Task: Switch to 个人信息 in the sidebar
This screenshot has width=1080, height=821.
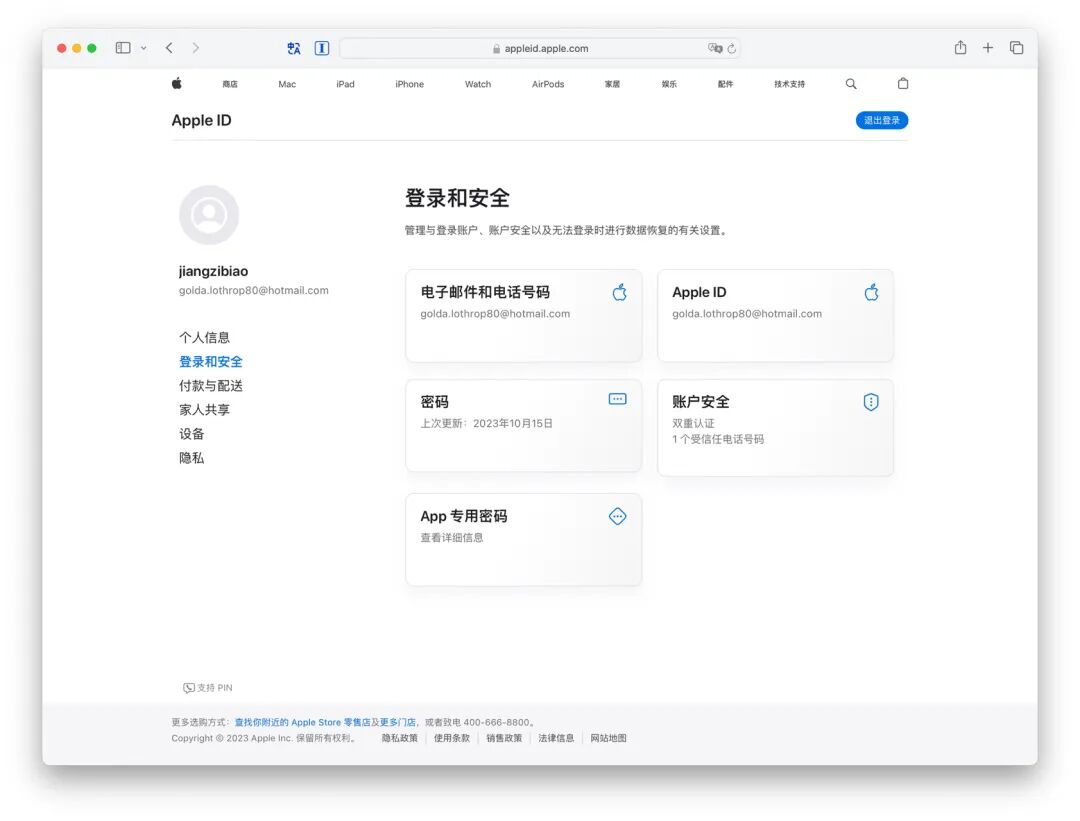Action: 205,337
